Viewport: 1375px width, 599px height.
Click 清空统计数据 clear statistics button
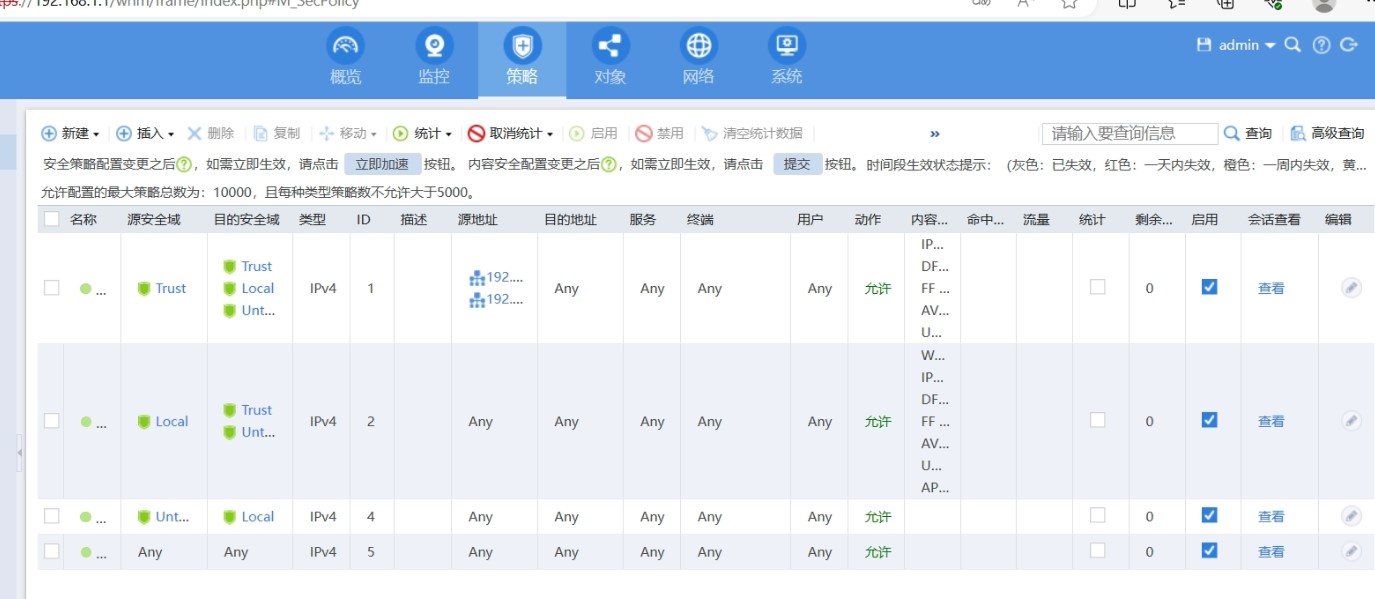[752, 133]
